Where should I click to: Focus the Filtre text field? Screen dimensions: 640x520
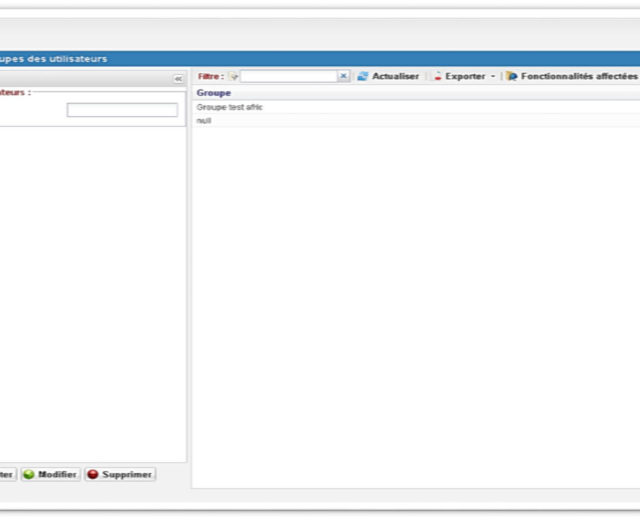pyautogui.click(x=288, y=76)
